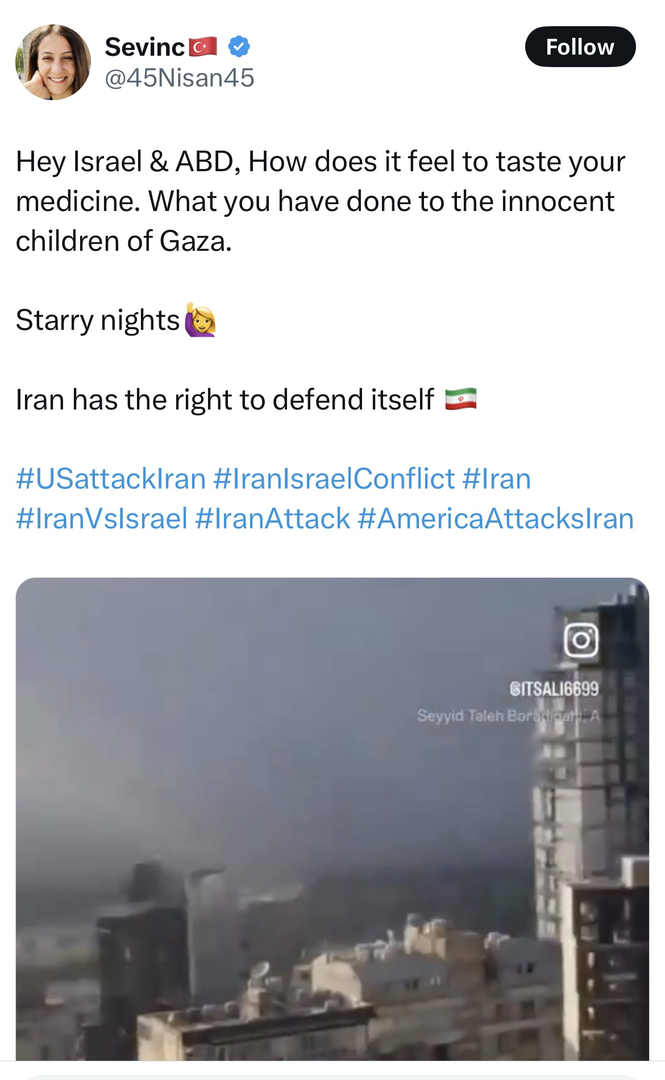
Task: Open the #IranVsIsrael hashtag
Action: (101, 519)
